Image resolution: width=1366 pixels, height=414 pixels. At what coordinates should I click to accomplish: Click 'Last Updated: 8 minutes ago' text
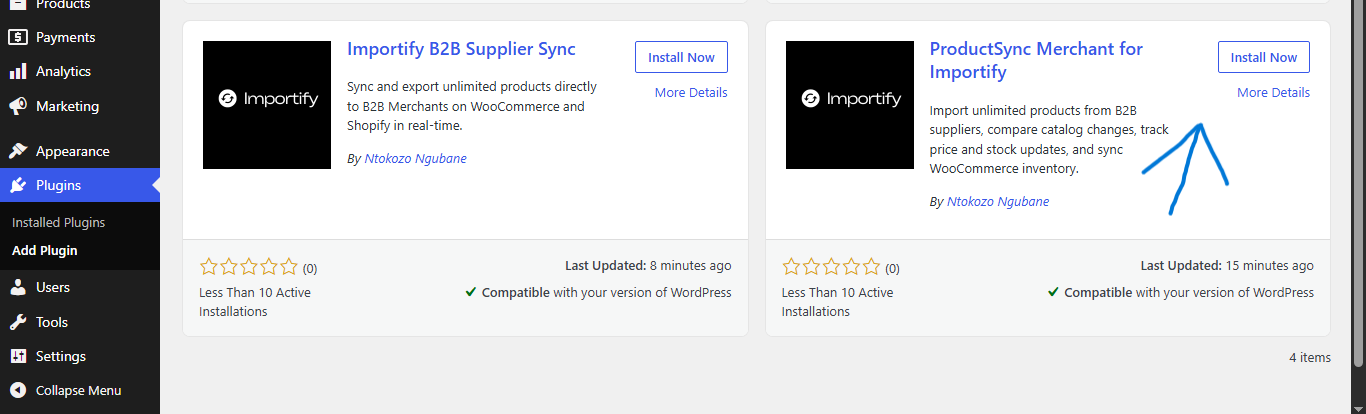(648, 266)
